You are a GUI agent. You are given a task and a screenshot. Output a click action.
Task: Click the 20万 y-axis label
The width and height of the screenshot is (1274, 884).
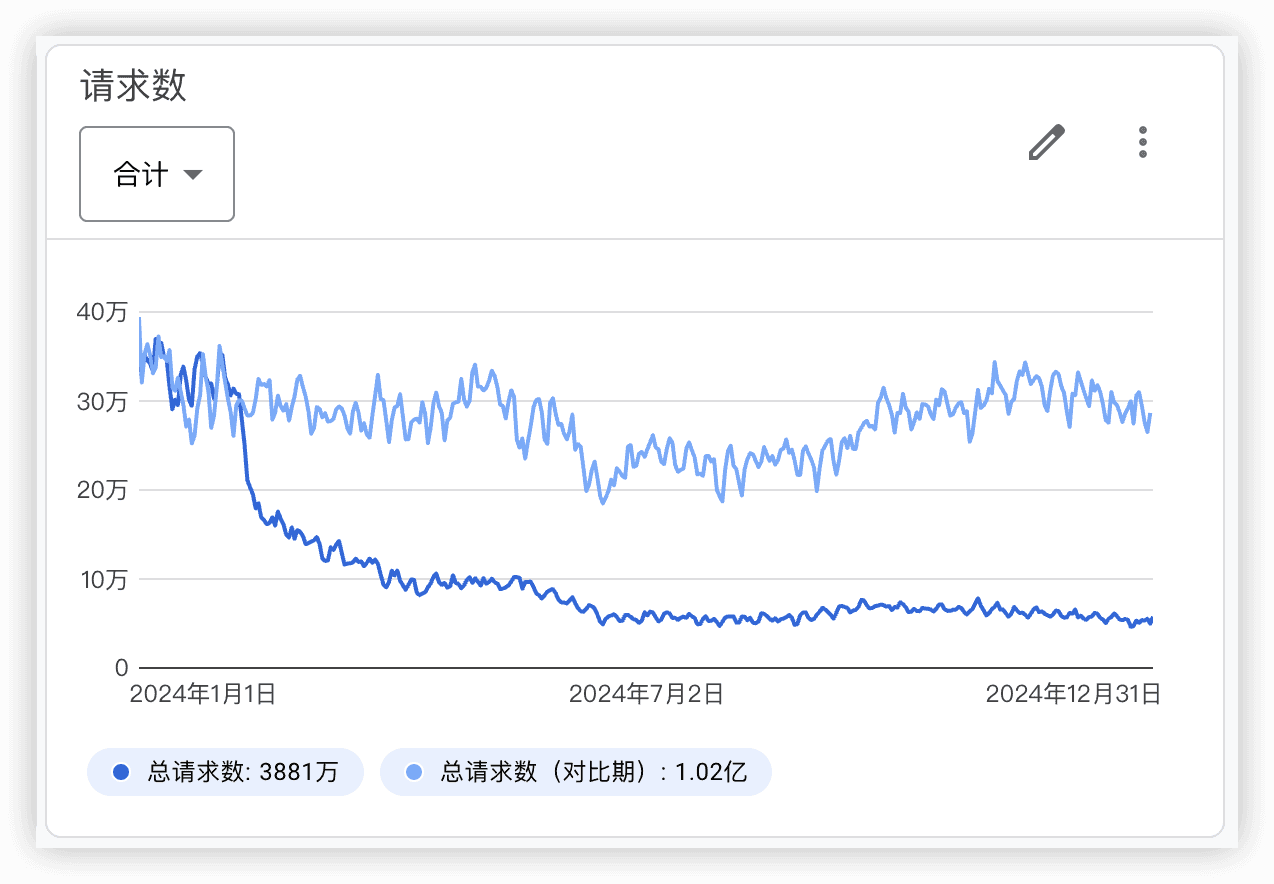point(102,490)
